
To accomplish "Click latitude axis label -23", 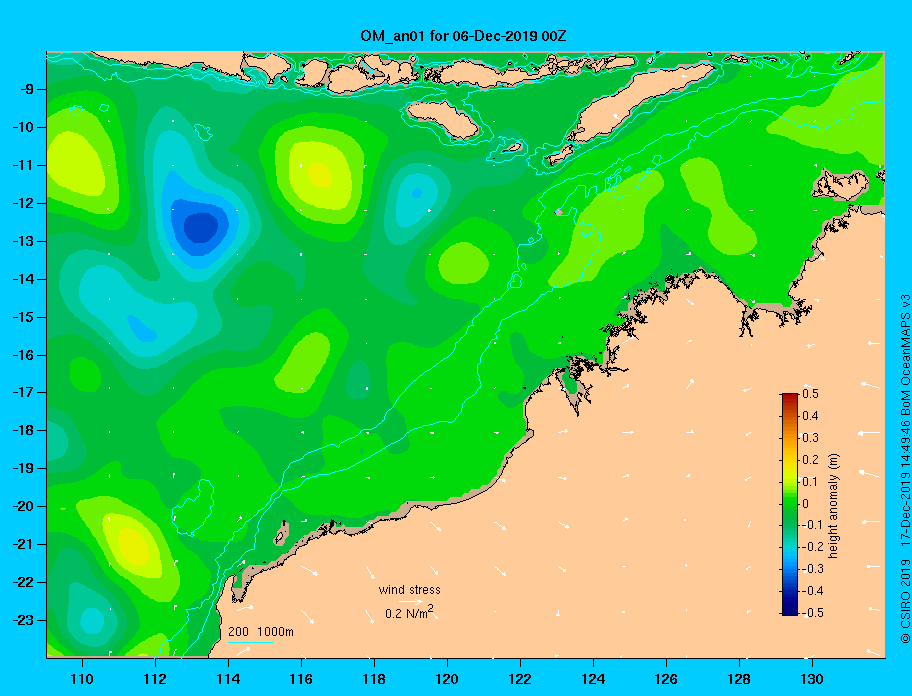I will click(x=23, y=620).
